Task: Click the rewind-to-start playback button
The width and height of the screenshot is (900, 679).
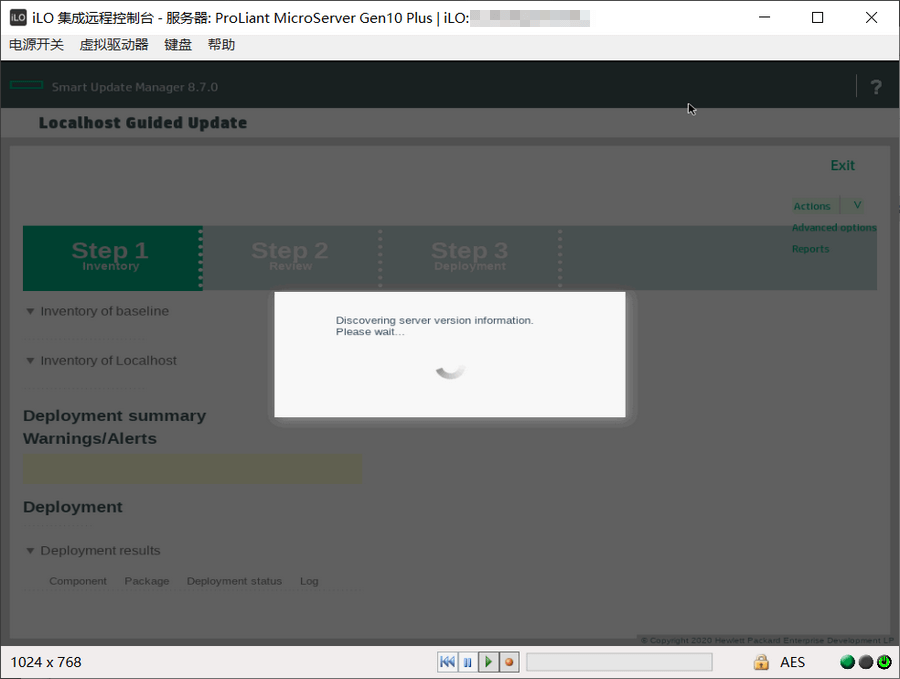Action: click(x=447, y=662)
